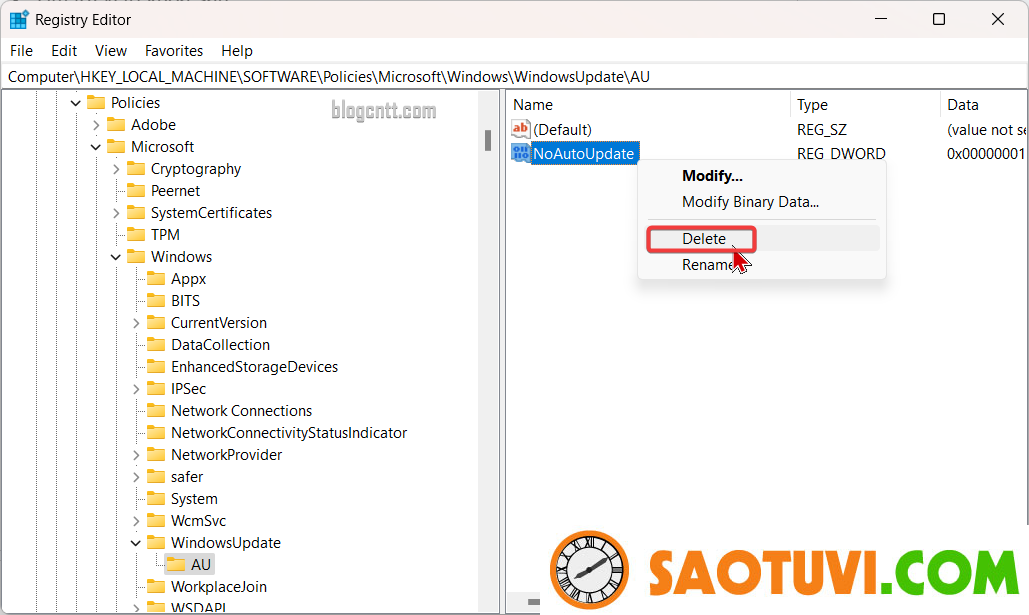Click the tree pane vertical scrollbar thumb
Viewport: 1029px width, 615px height.
(488, 140)
